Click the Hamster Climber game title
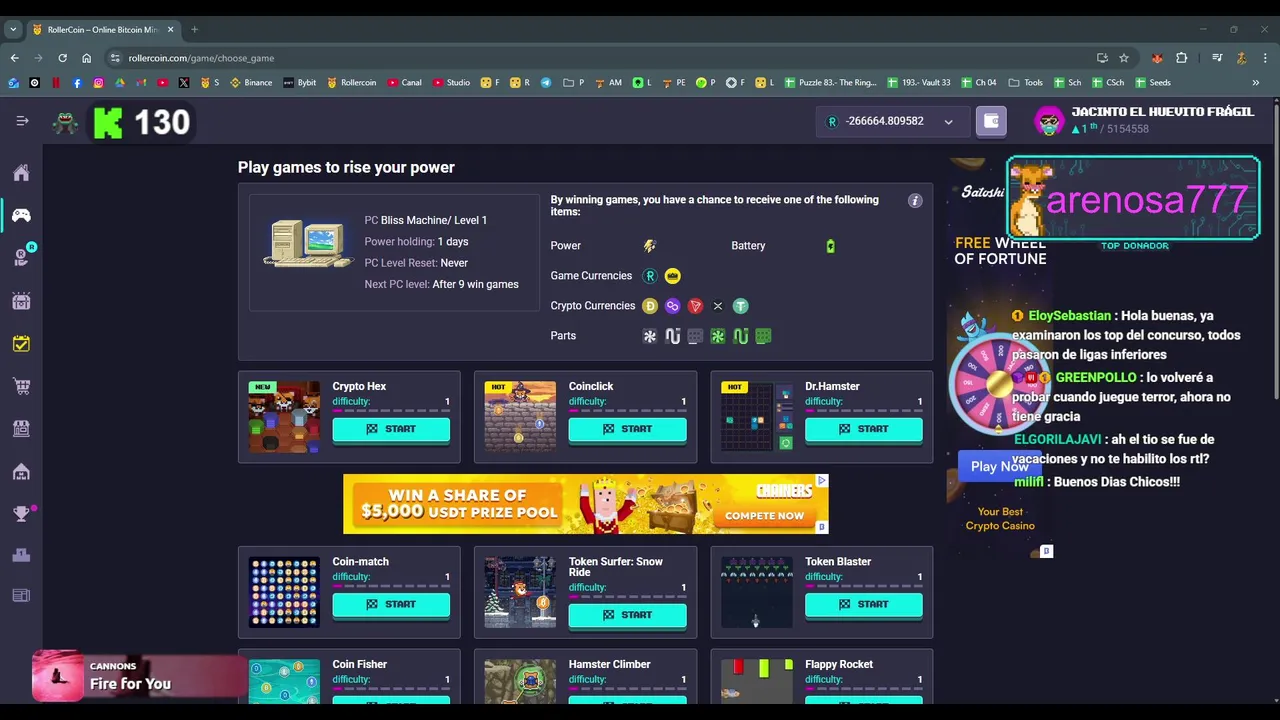 click(609, 664)
